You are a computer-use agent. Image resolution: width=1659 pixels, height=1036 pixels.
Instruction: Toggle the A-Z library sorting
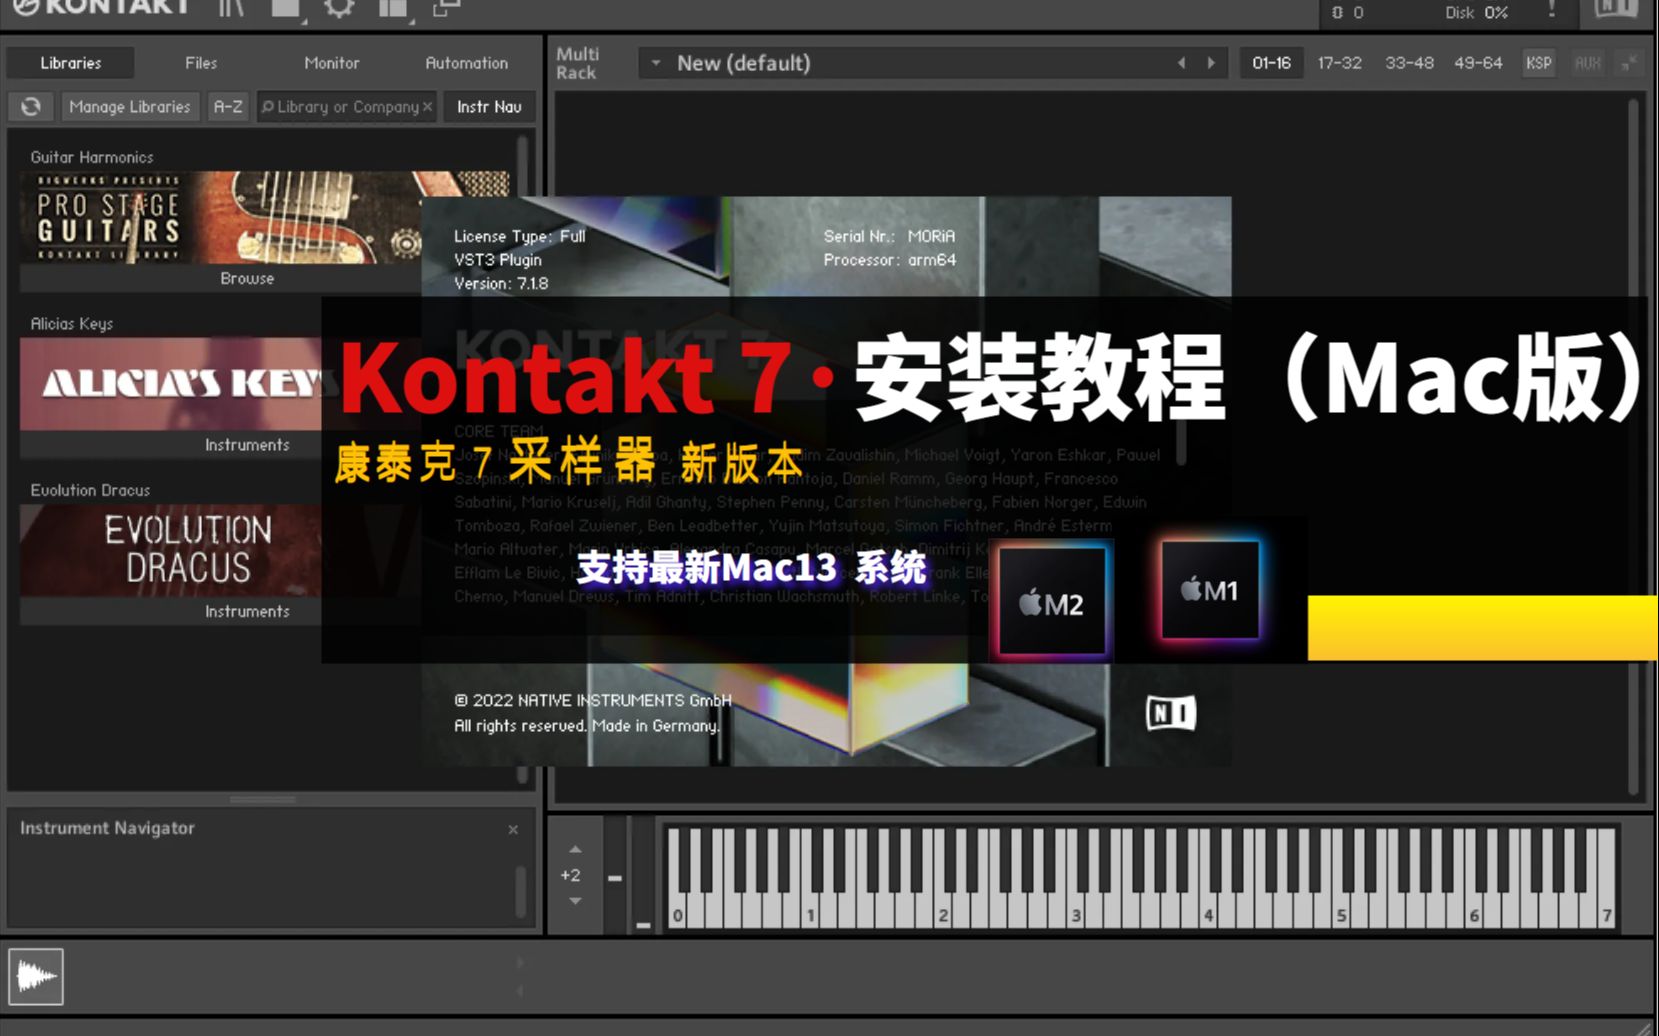click(228, 106)
